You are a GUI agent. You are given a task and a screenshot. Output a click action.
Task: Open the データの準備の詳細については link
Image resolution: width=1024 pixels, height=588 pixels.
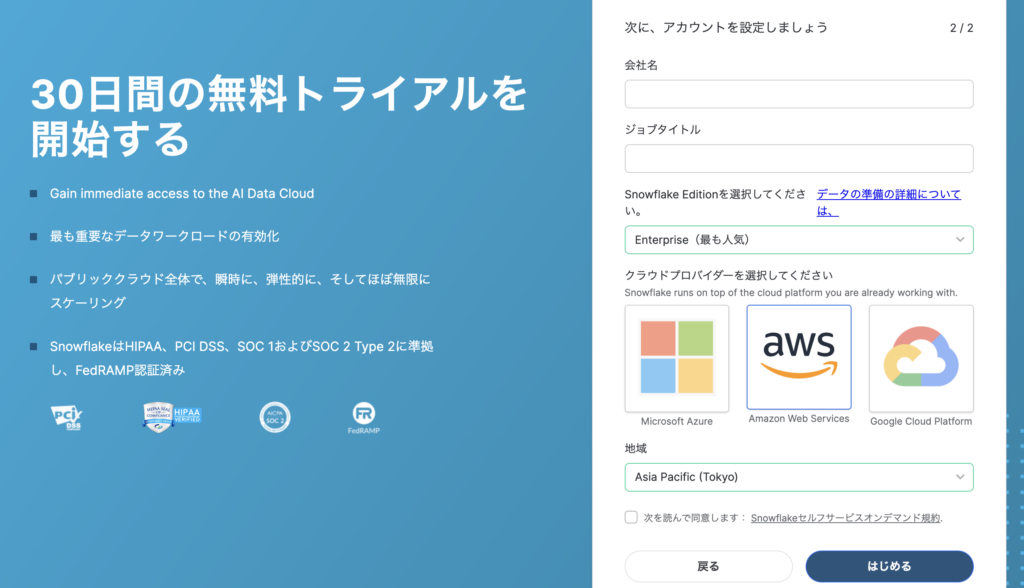(888, 194)
